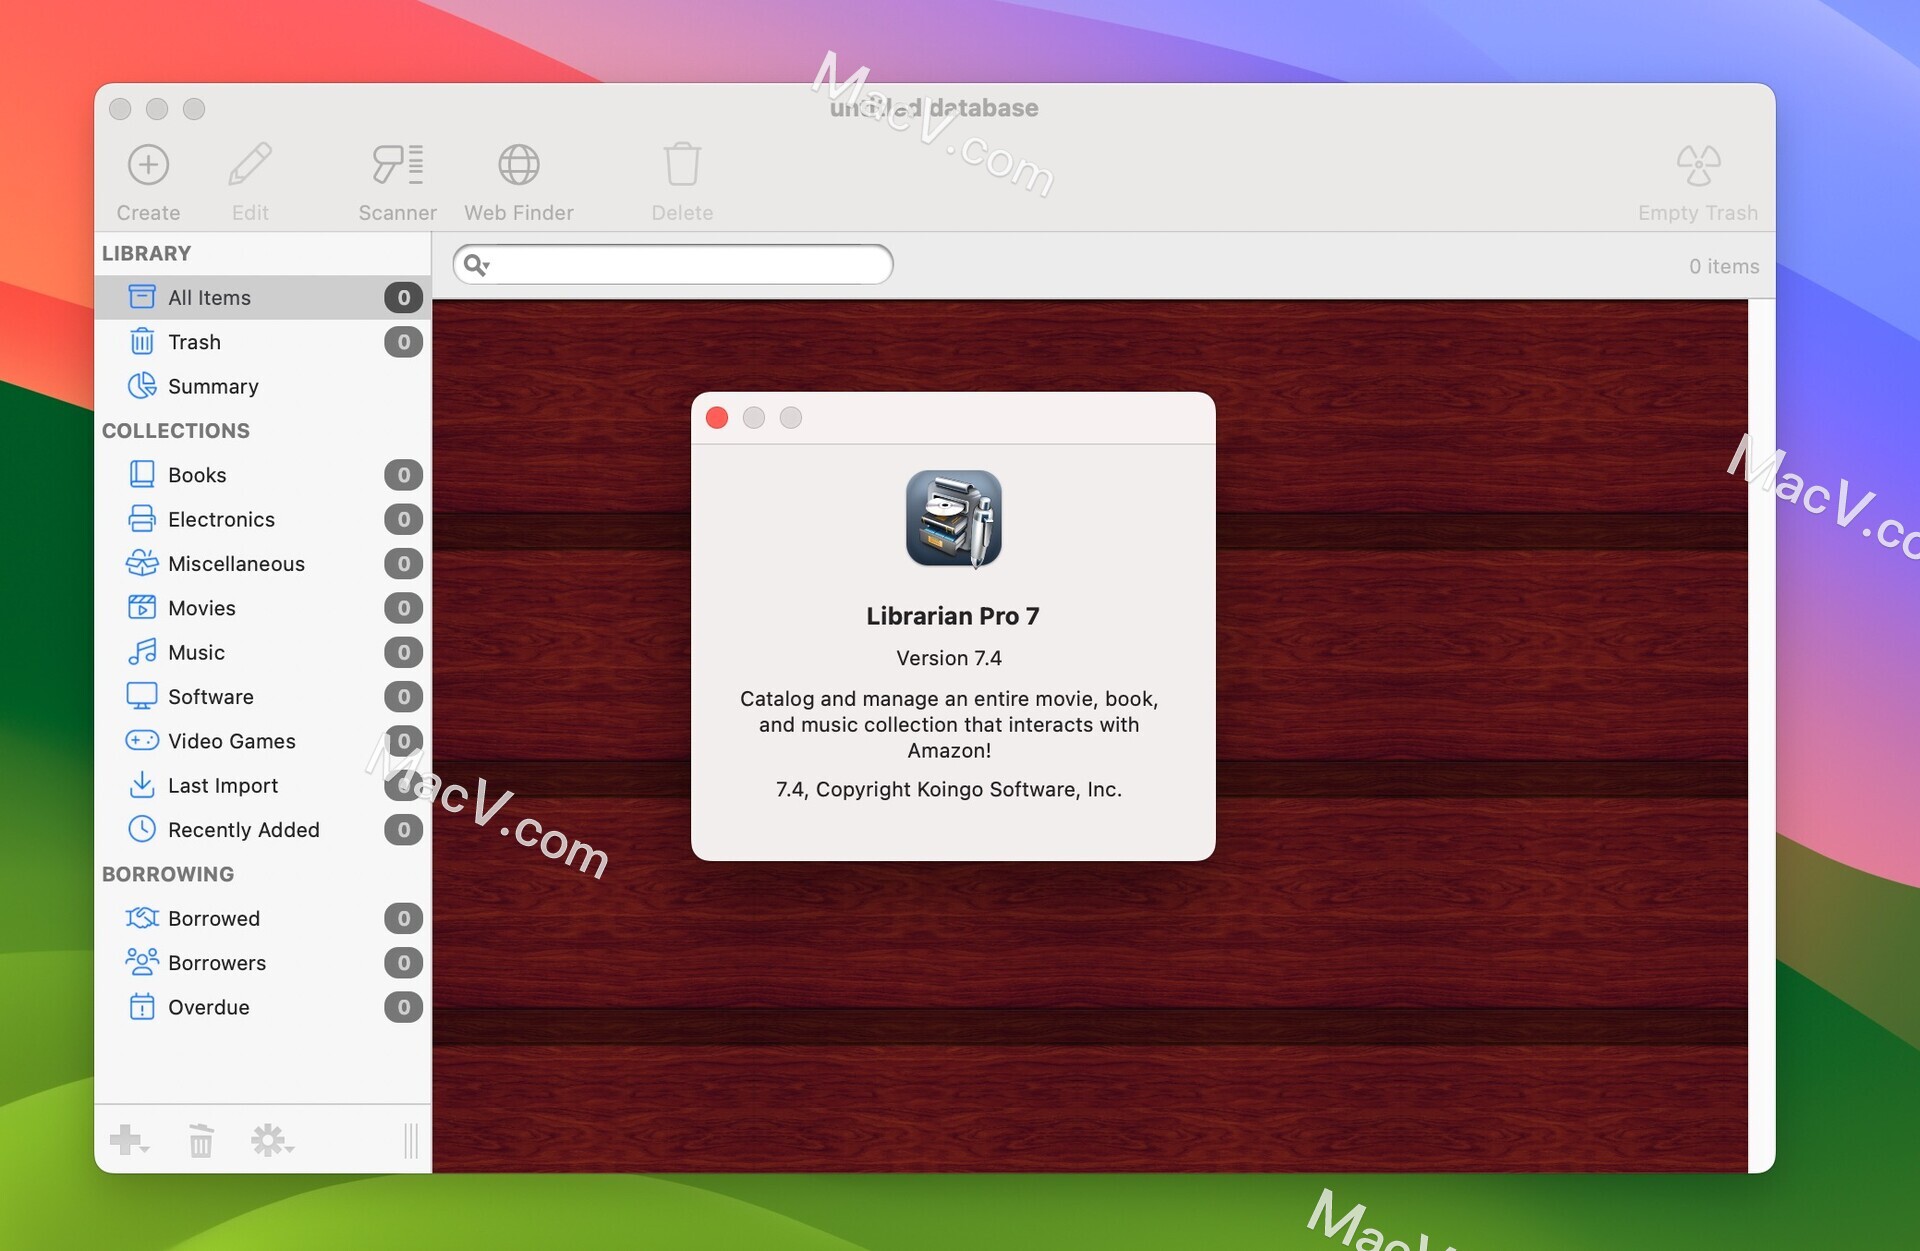This screenshot has width=1920, height=1251.
Task: Expand the Borrowers section
Action: [x=217, y=961]
